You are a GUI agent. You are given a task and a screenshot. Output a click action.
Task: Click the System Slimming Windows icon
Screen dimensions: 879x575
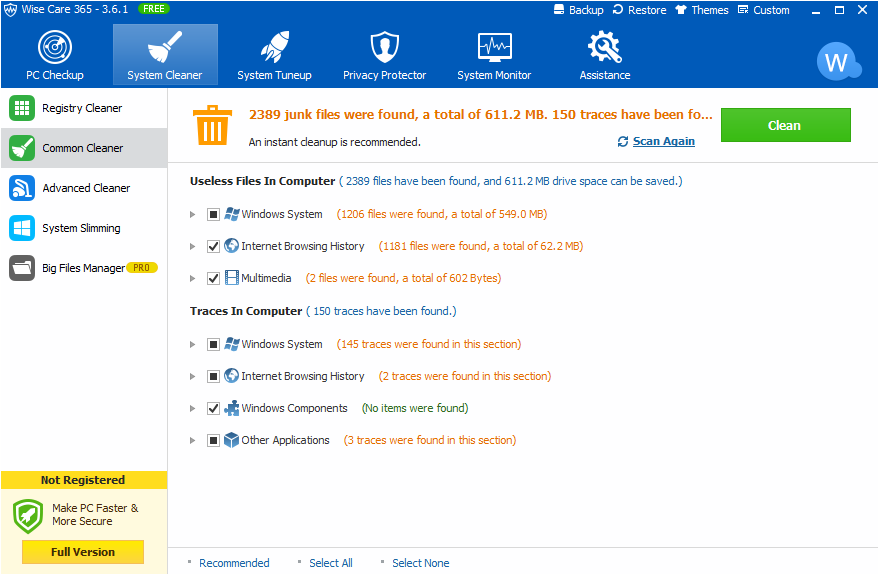[x=22, y=228]
